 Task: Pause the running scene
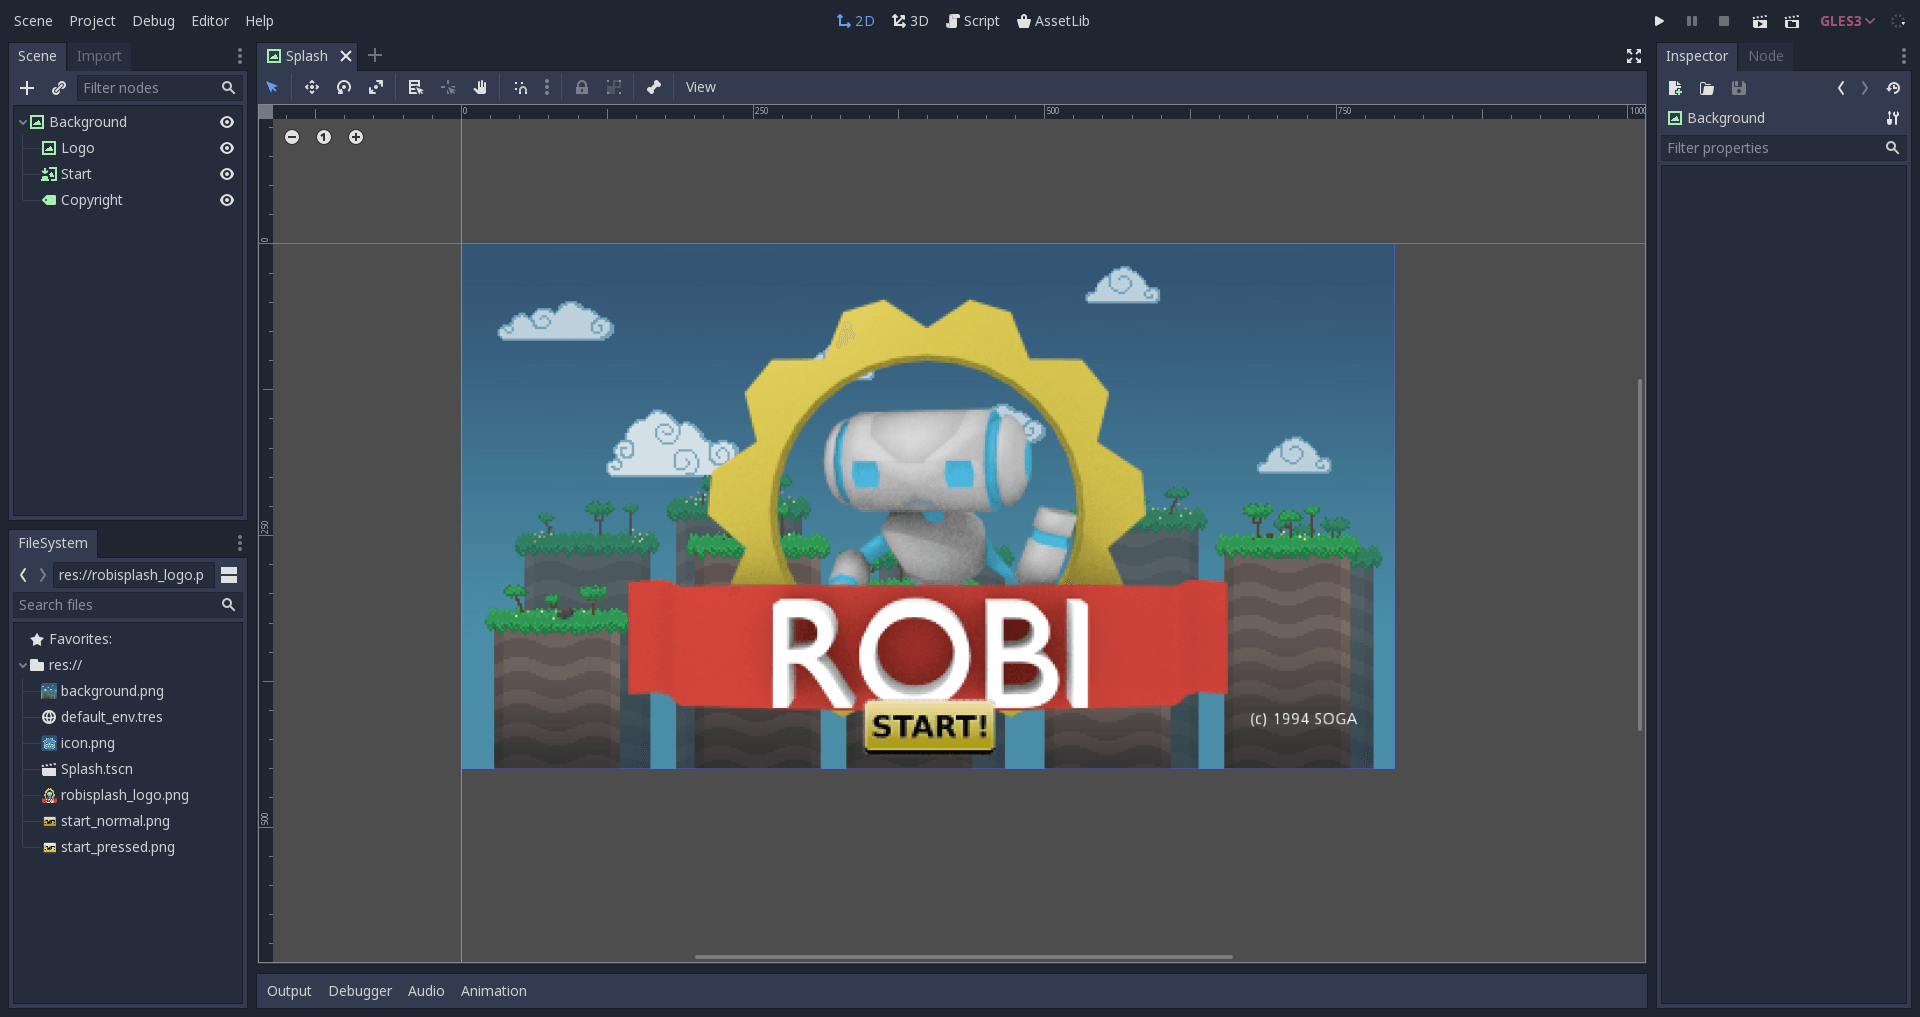click(x=1692, y=21)
